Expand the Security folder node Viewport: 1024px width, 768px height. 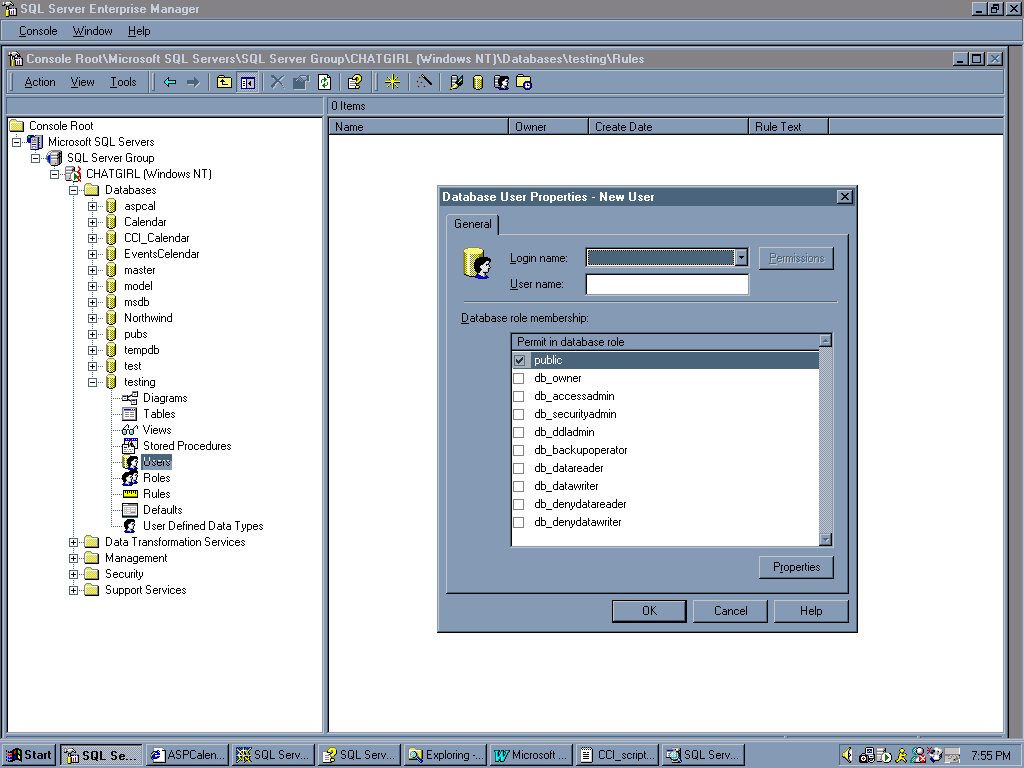pyautogui.click(x=73, y=574)
